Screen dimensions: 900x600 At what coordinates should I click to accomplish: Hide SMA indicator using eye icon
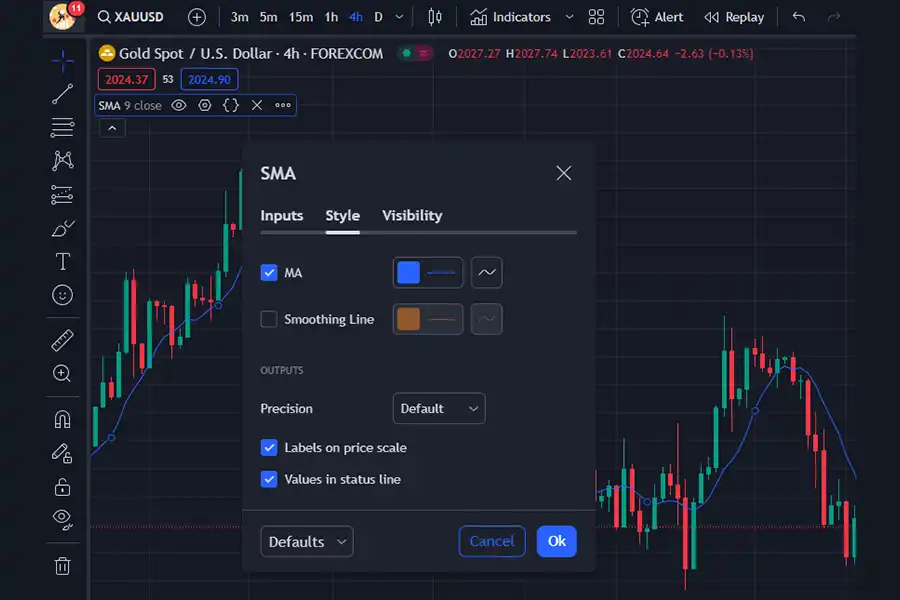(x=179, y=105)
